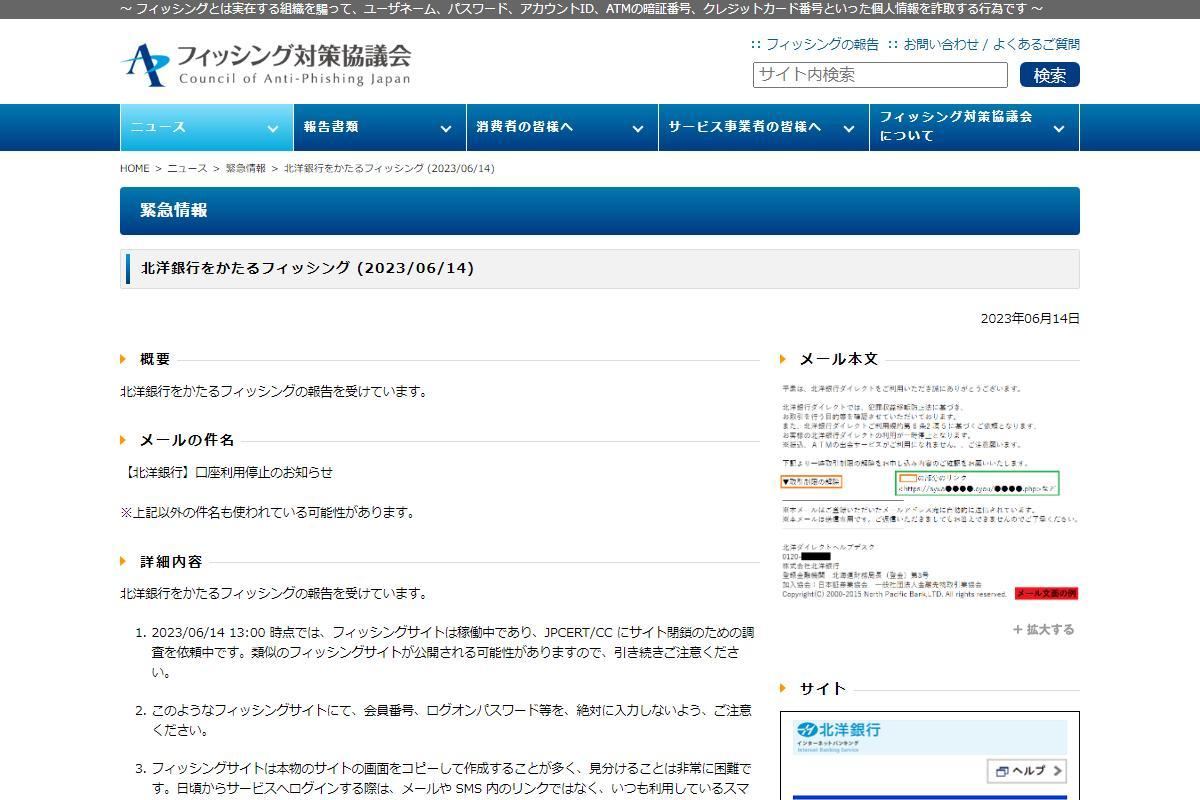Open the phishing email body thumbnail
This screenshot has width=1200, height=800.
click(930, 491)
